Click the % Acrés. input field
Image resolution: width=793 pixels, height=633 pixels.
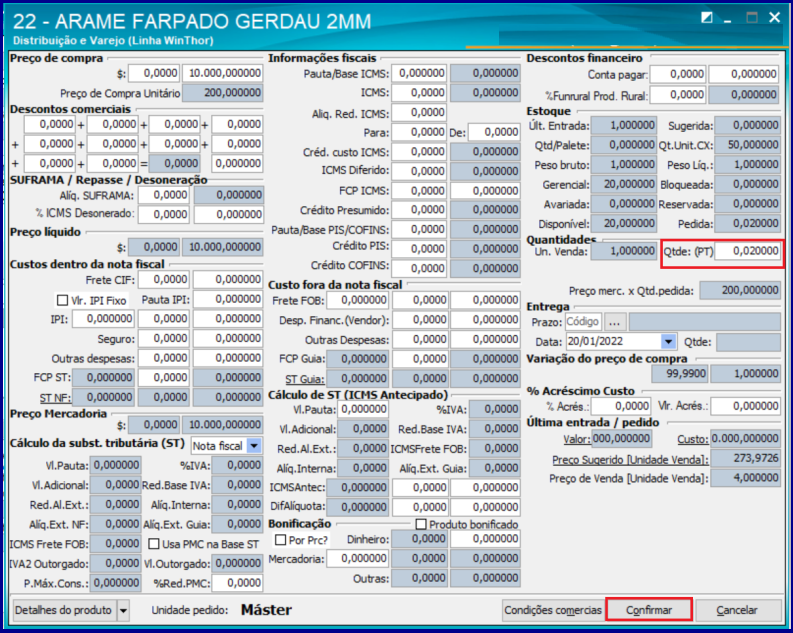coord(621,406)
